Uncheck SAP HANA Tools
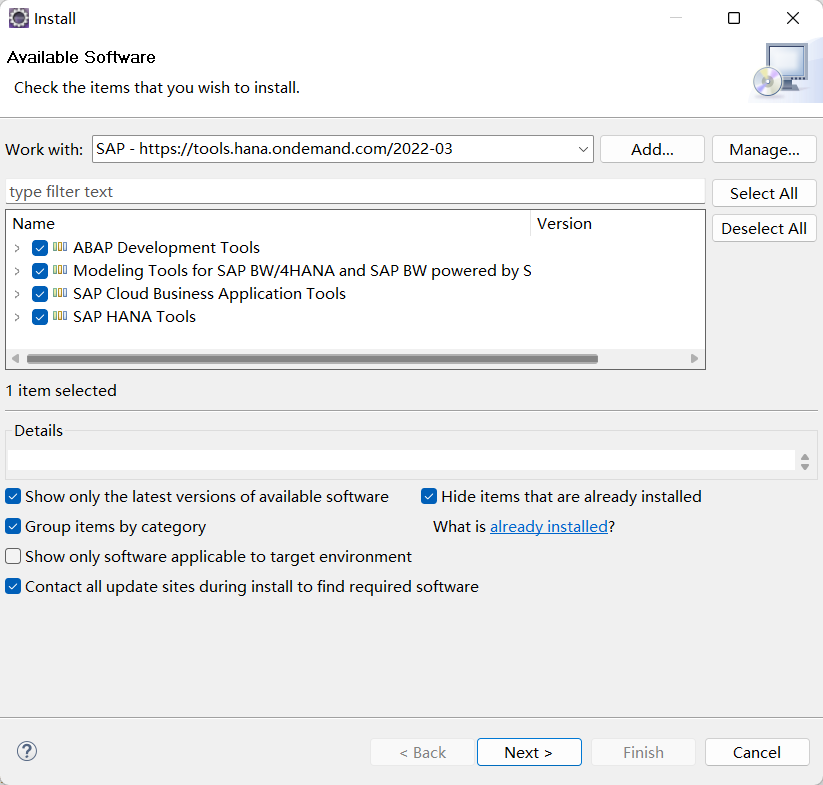This screenshot has height=785, width=823. (40, 317)
